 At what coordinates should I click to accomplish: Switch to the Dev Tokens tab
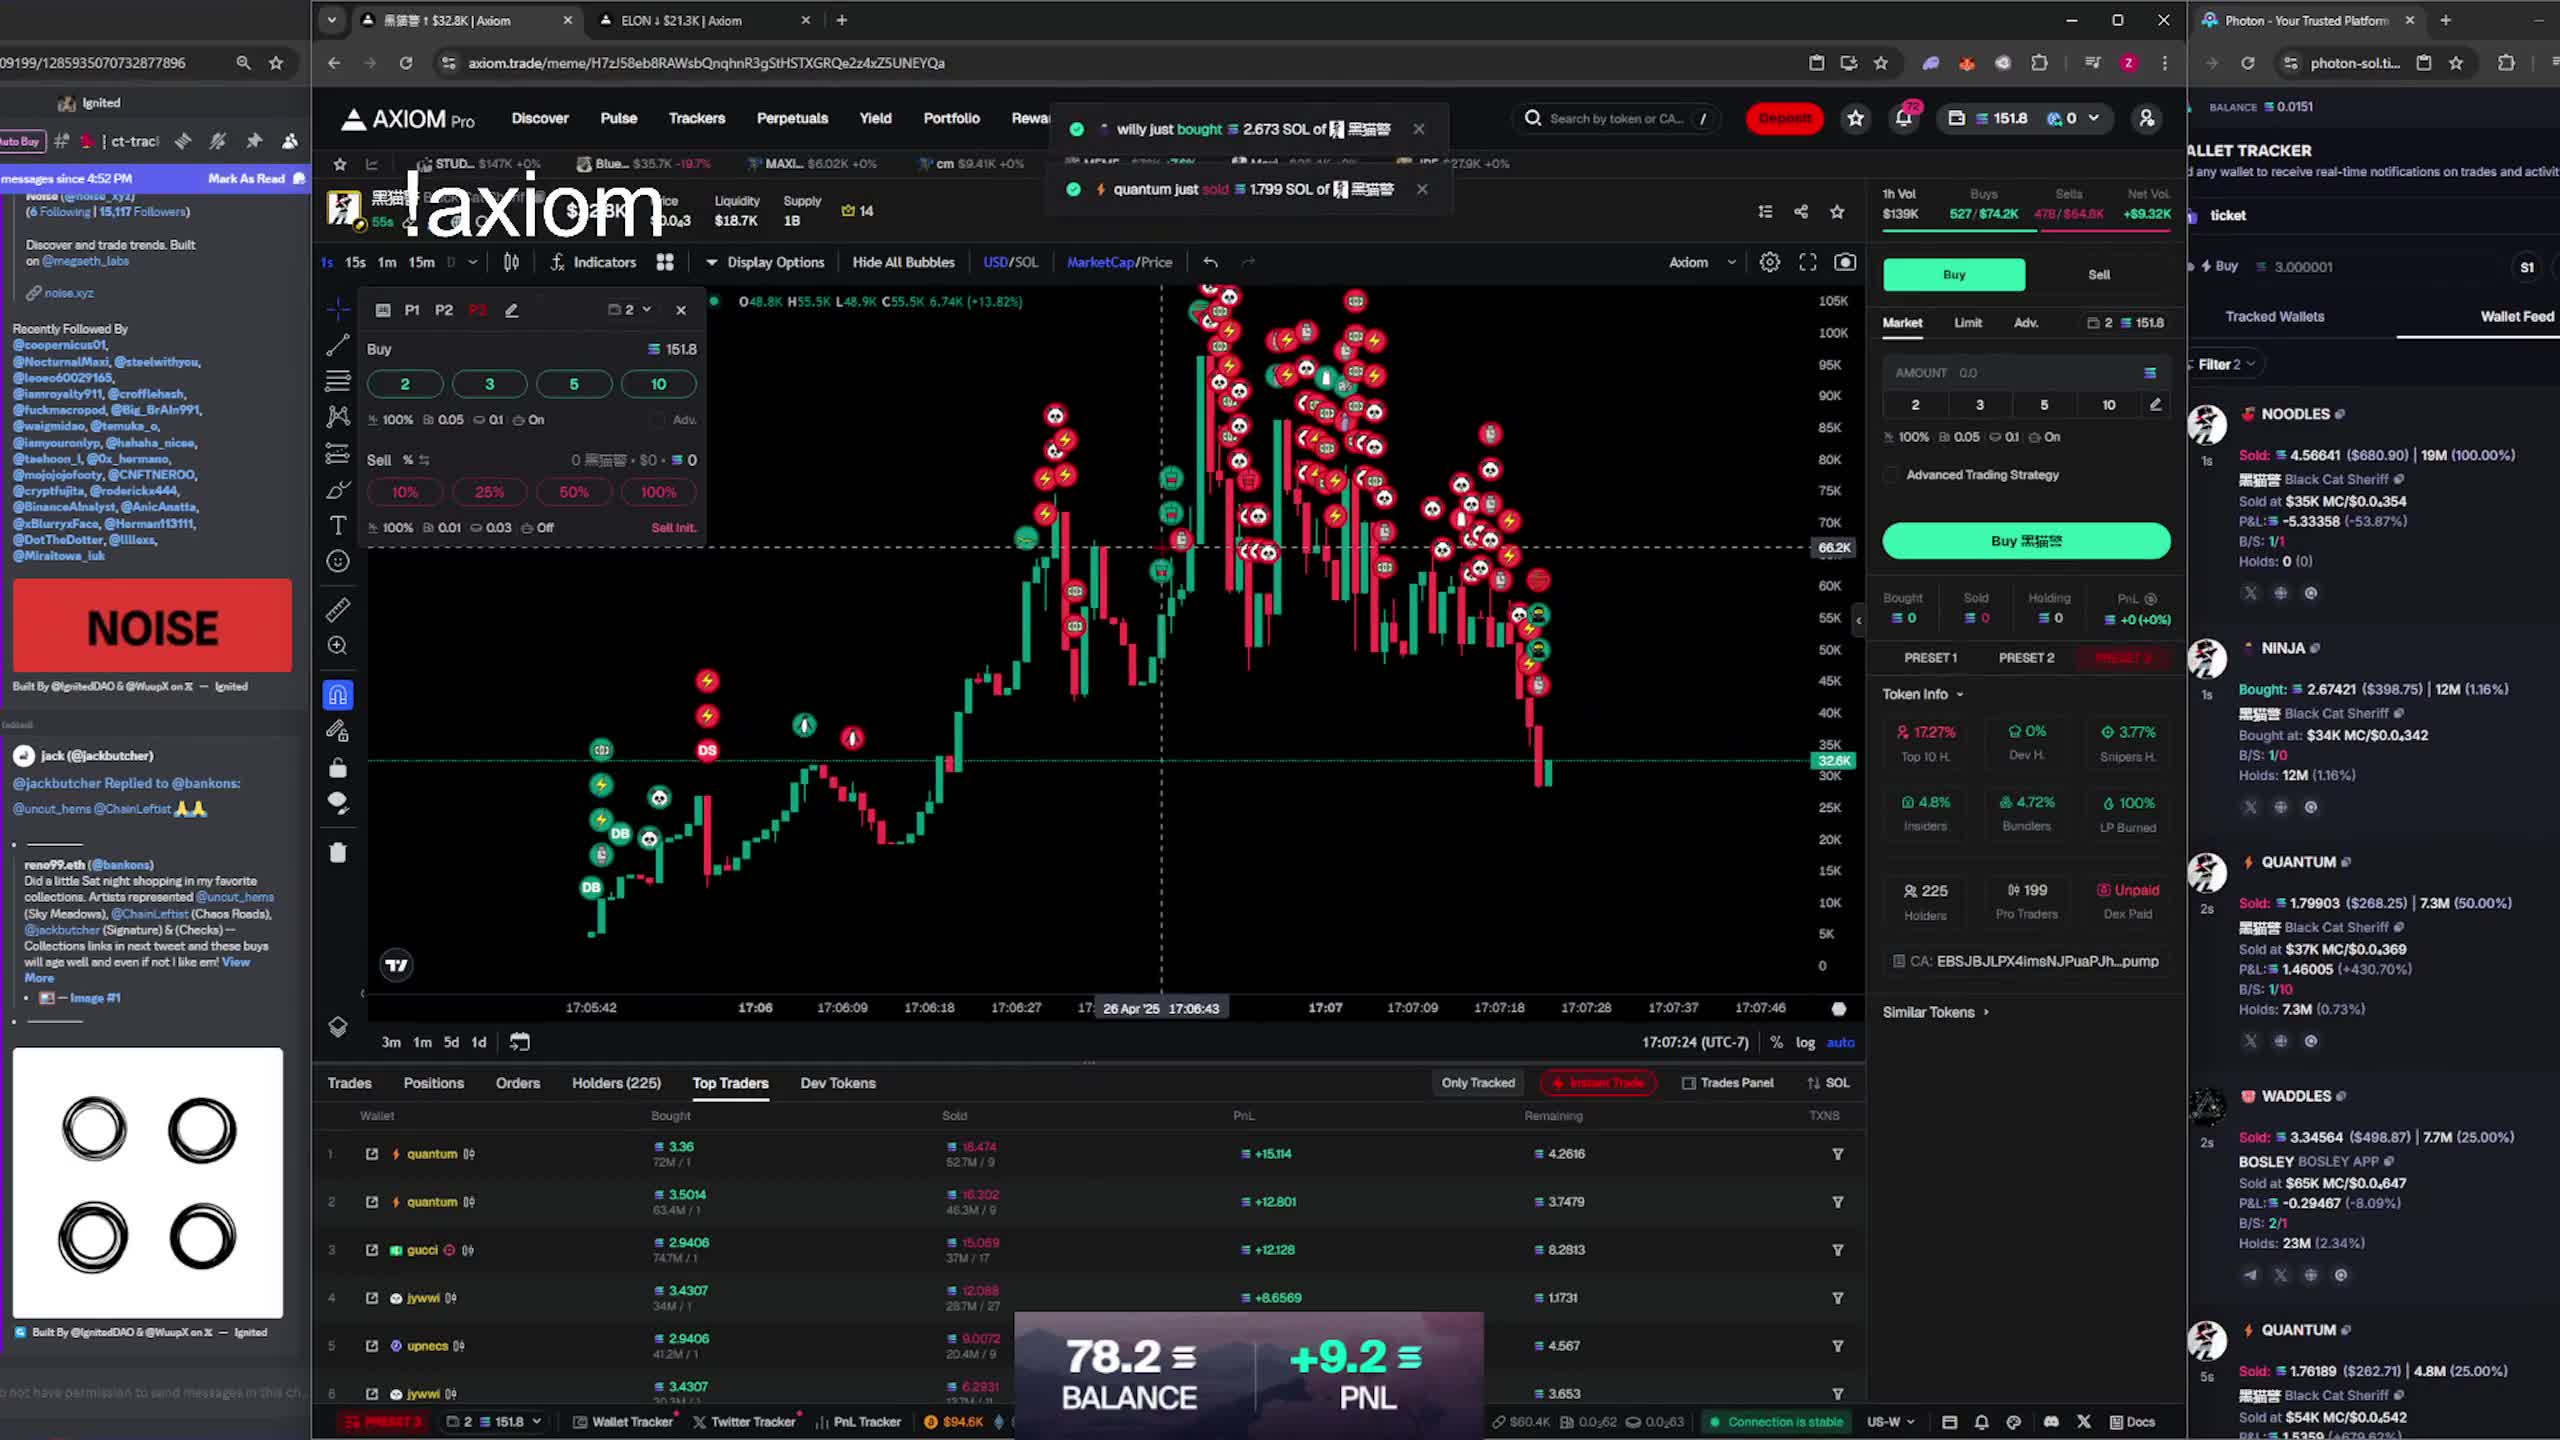[838, 1083]
